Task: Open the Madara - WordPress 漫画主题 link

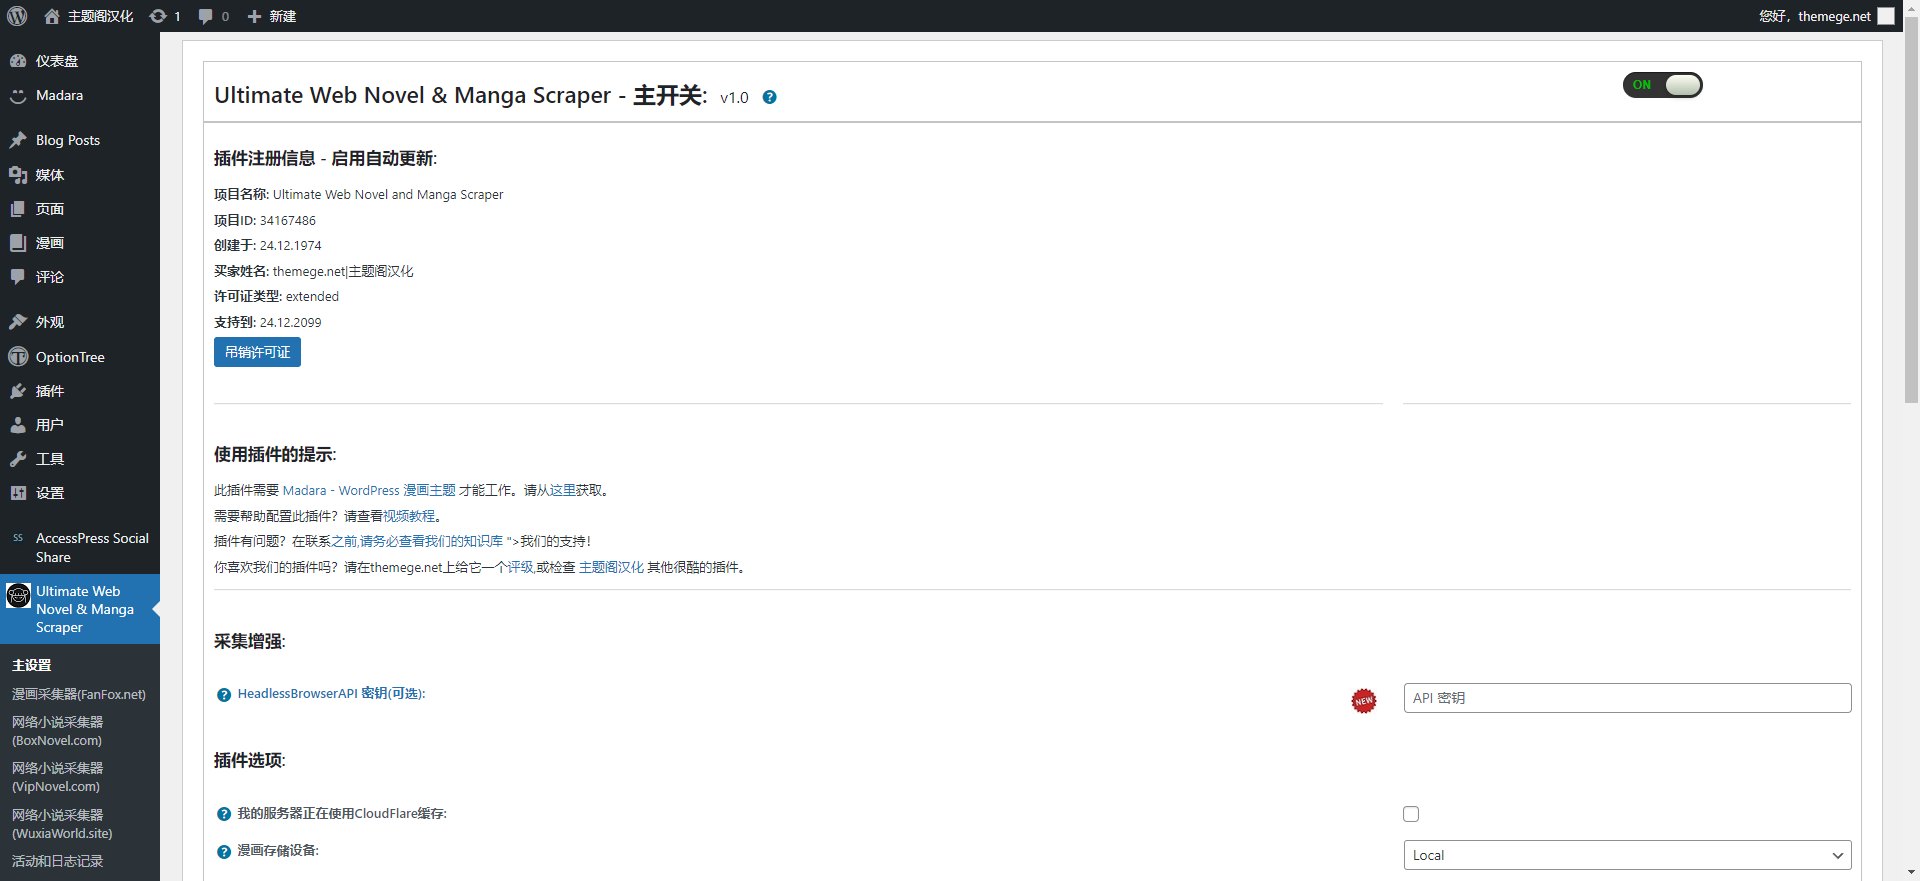Action: click(369, 490)
